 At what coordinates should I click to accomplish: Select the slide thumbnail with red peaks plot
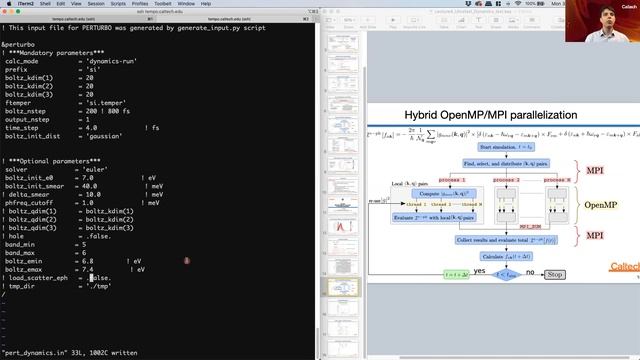click(343, 226)
